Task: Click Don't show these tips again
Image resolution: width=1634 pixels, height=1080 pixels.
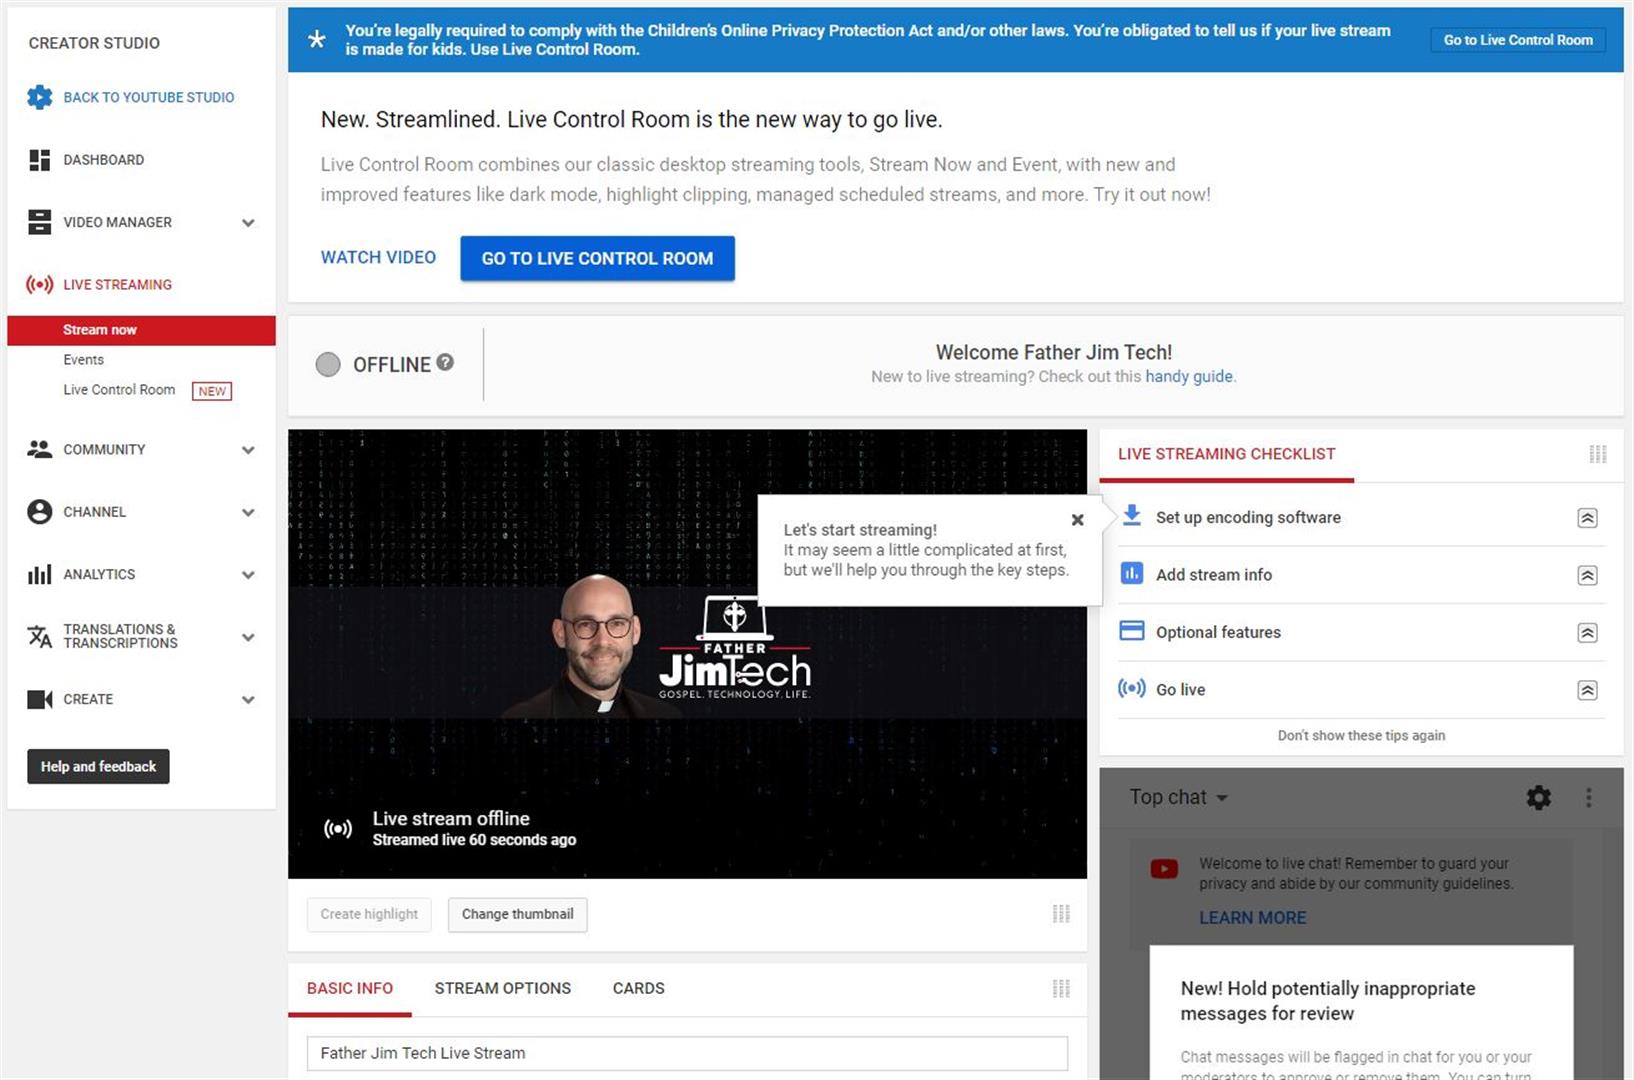Action: [1361, 736]
